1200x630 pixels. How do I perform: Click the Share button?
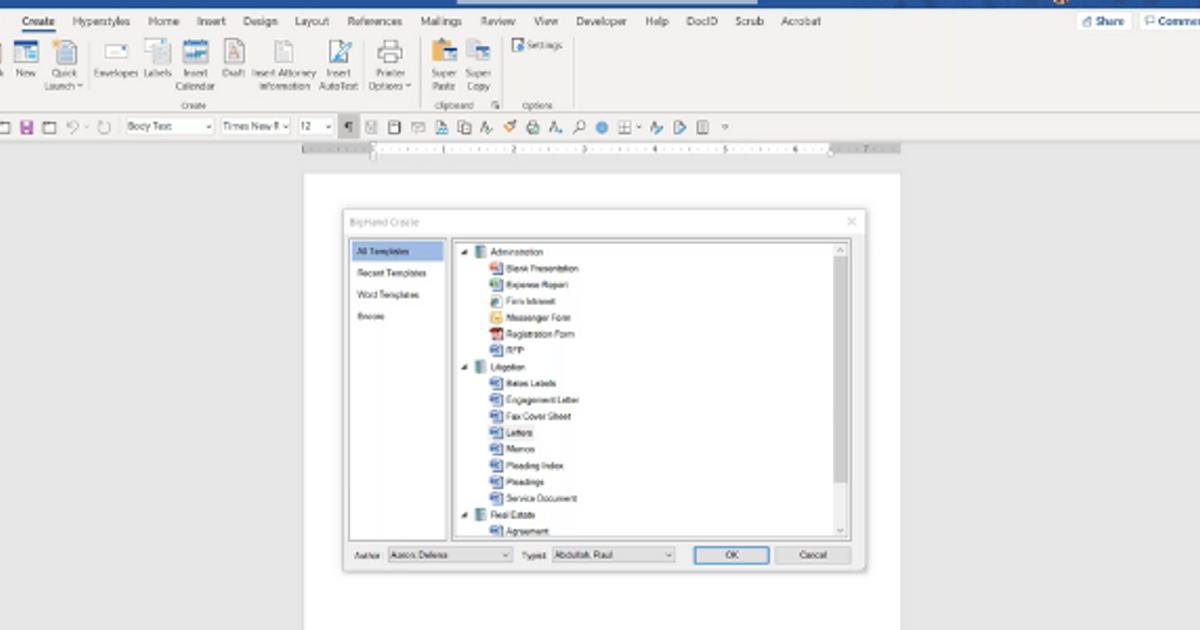coord(1103,21)
